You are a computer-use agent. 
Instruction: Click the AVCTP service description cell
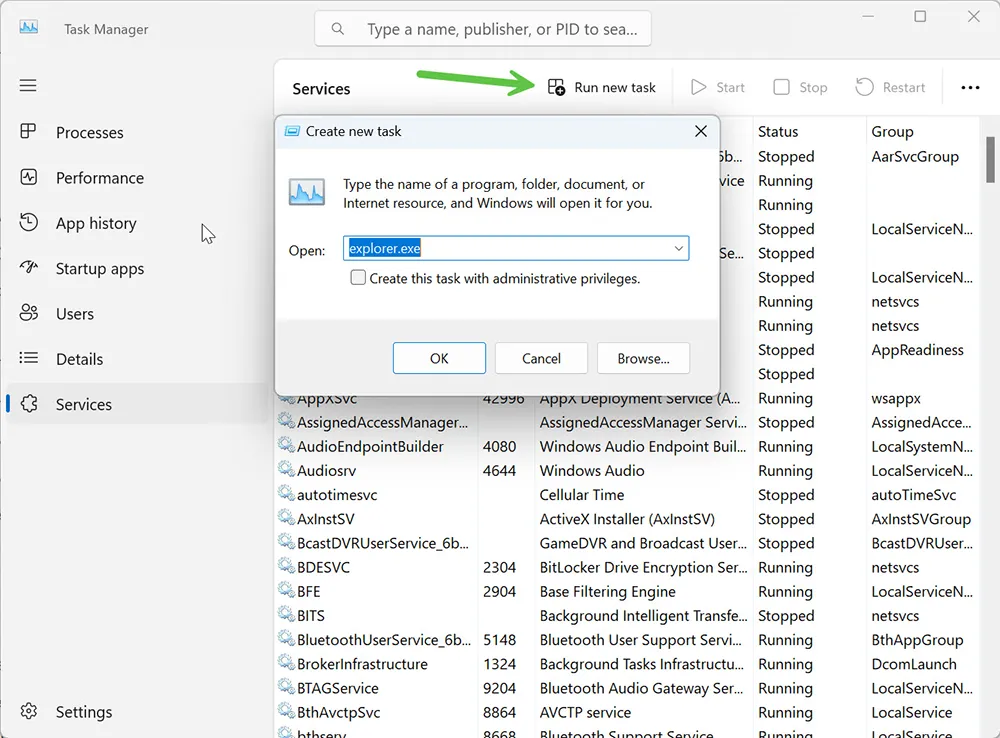click(x=585, y=712)
